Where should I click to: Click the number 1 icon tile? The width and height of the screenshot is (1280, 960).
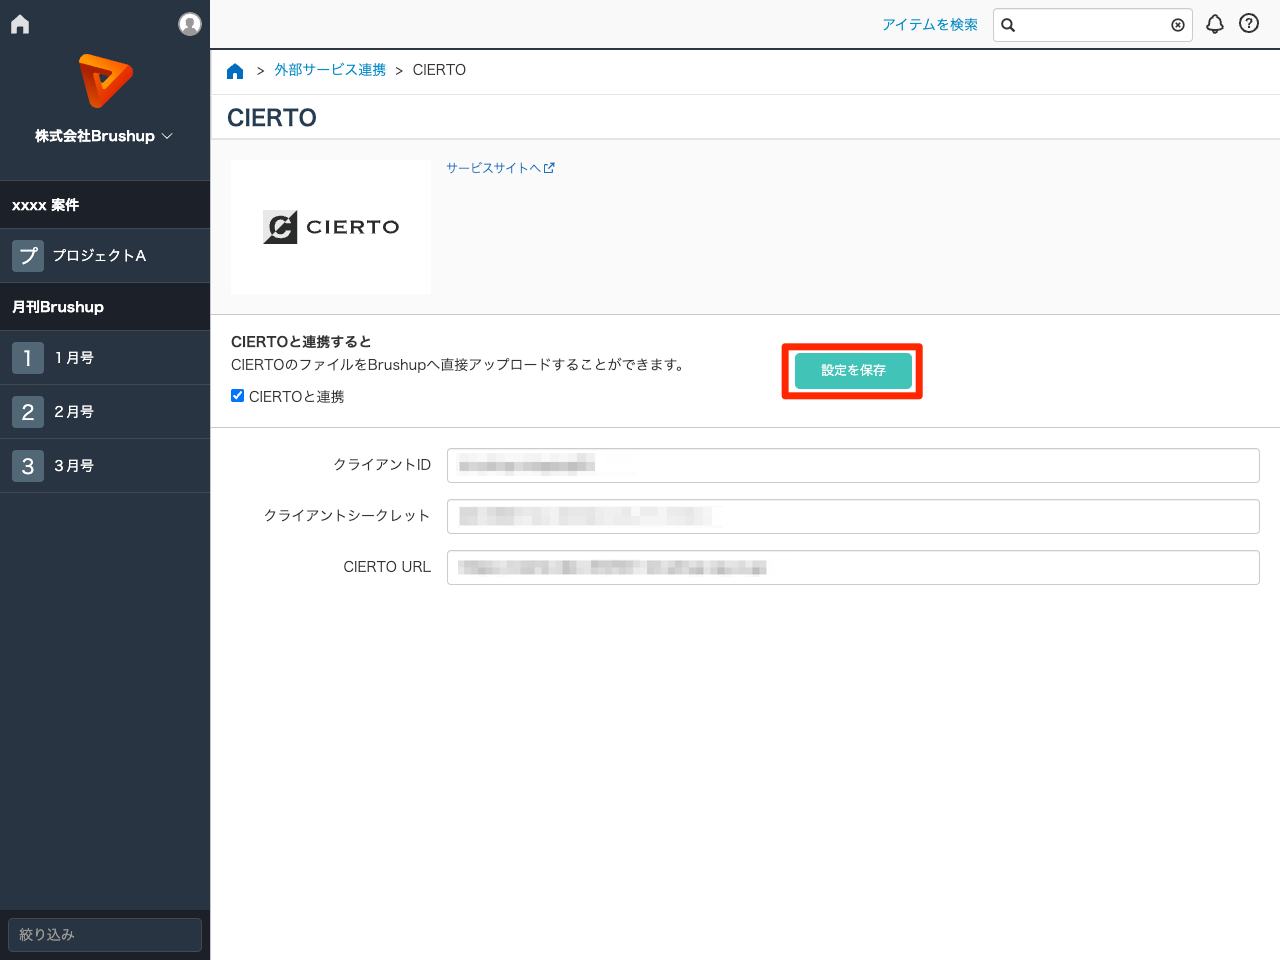[28, 358]
